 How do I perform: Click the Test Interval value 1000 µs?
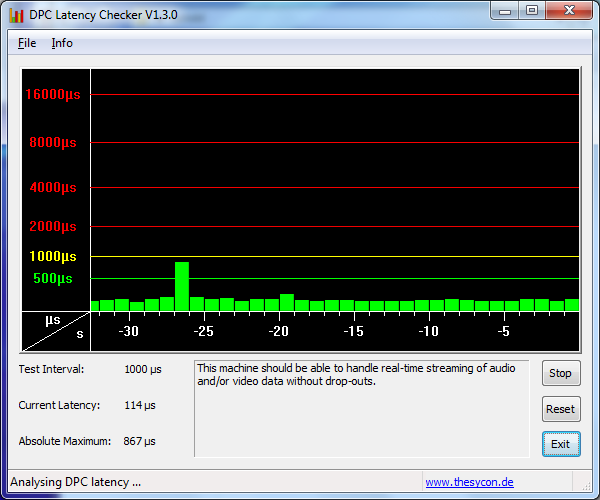pyautogui.click(x=143, y=370)
